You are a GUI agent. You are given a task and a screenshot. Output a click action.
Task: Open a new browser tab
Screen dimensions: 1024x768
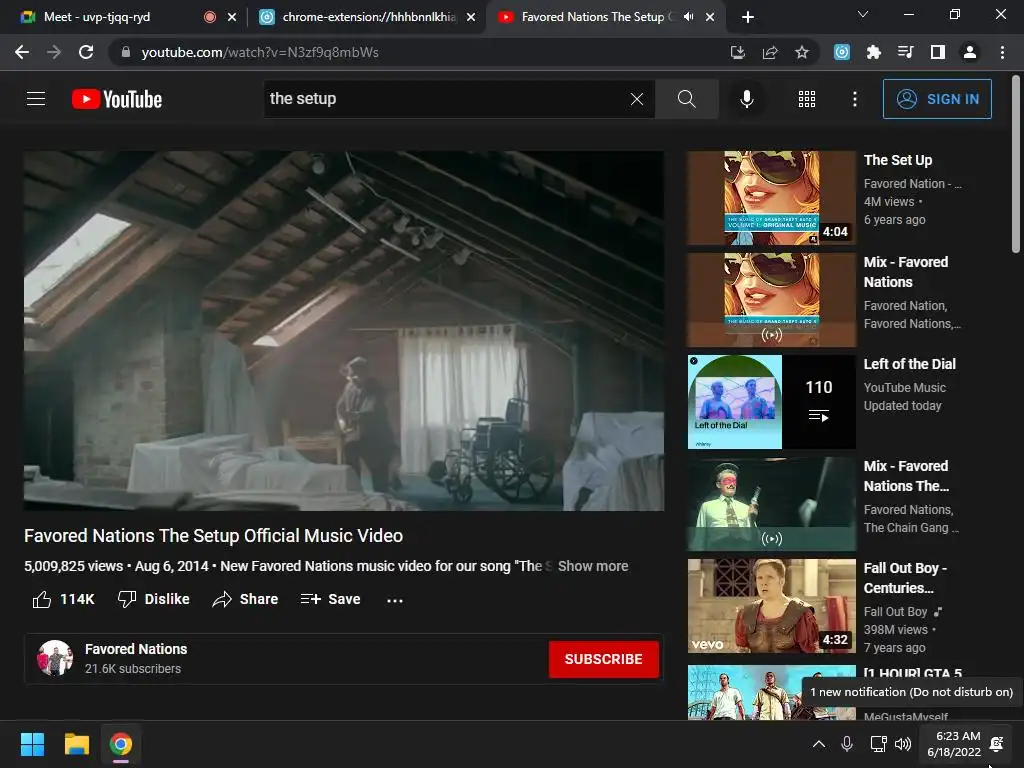748,17
